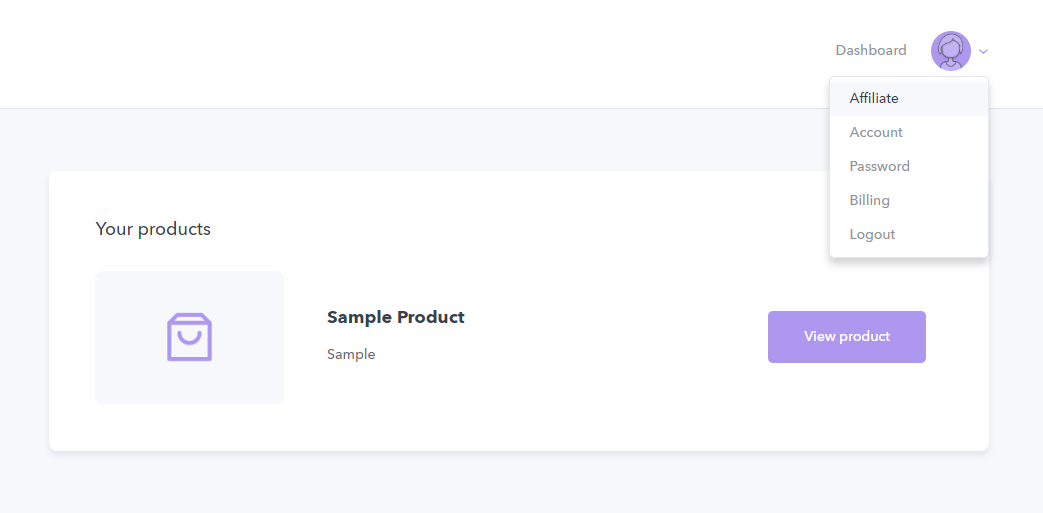Choose Account in the dropdown menu

pyautogui.click(x=876, y=132)
